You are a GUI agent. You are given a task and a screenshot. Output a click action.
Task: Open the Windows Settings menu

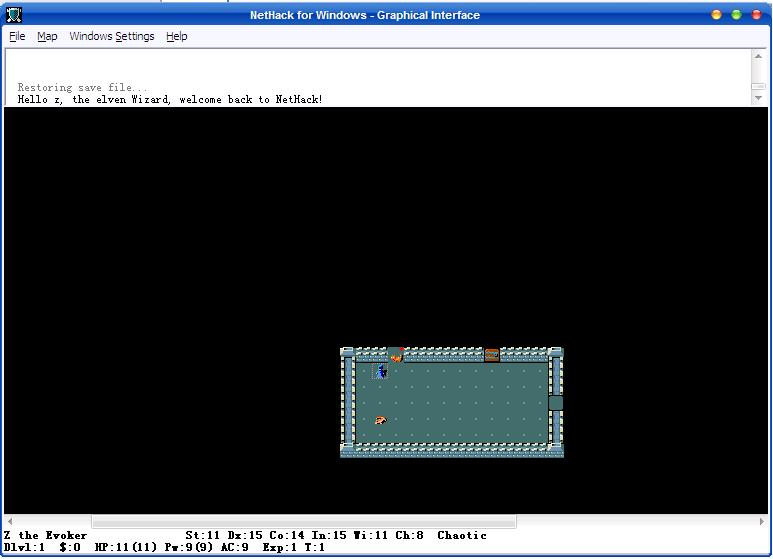(x=112, y=36)
